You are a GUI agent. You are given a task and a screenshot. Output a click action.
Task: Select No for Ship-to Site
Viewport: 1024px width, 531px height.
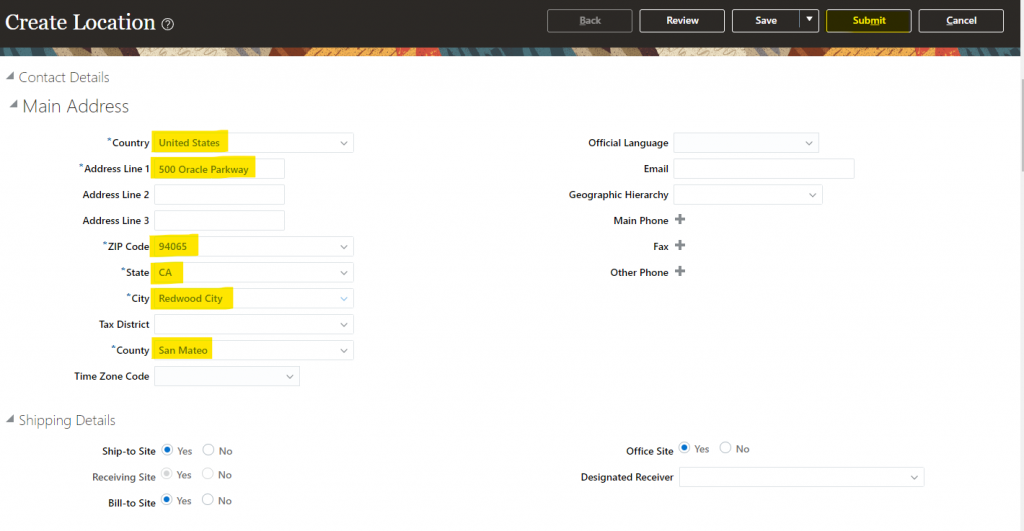tap(208, 451)
